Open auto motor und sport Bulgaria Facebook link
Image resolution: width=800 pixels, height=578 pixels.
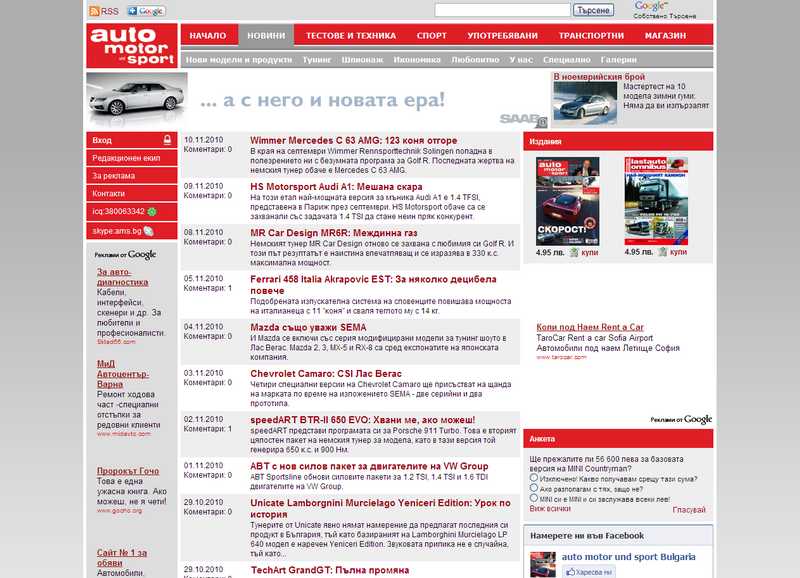point(629,557)
